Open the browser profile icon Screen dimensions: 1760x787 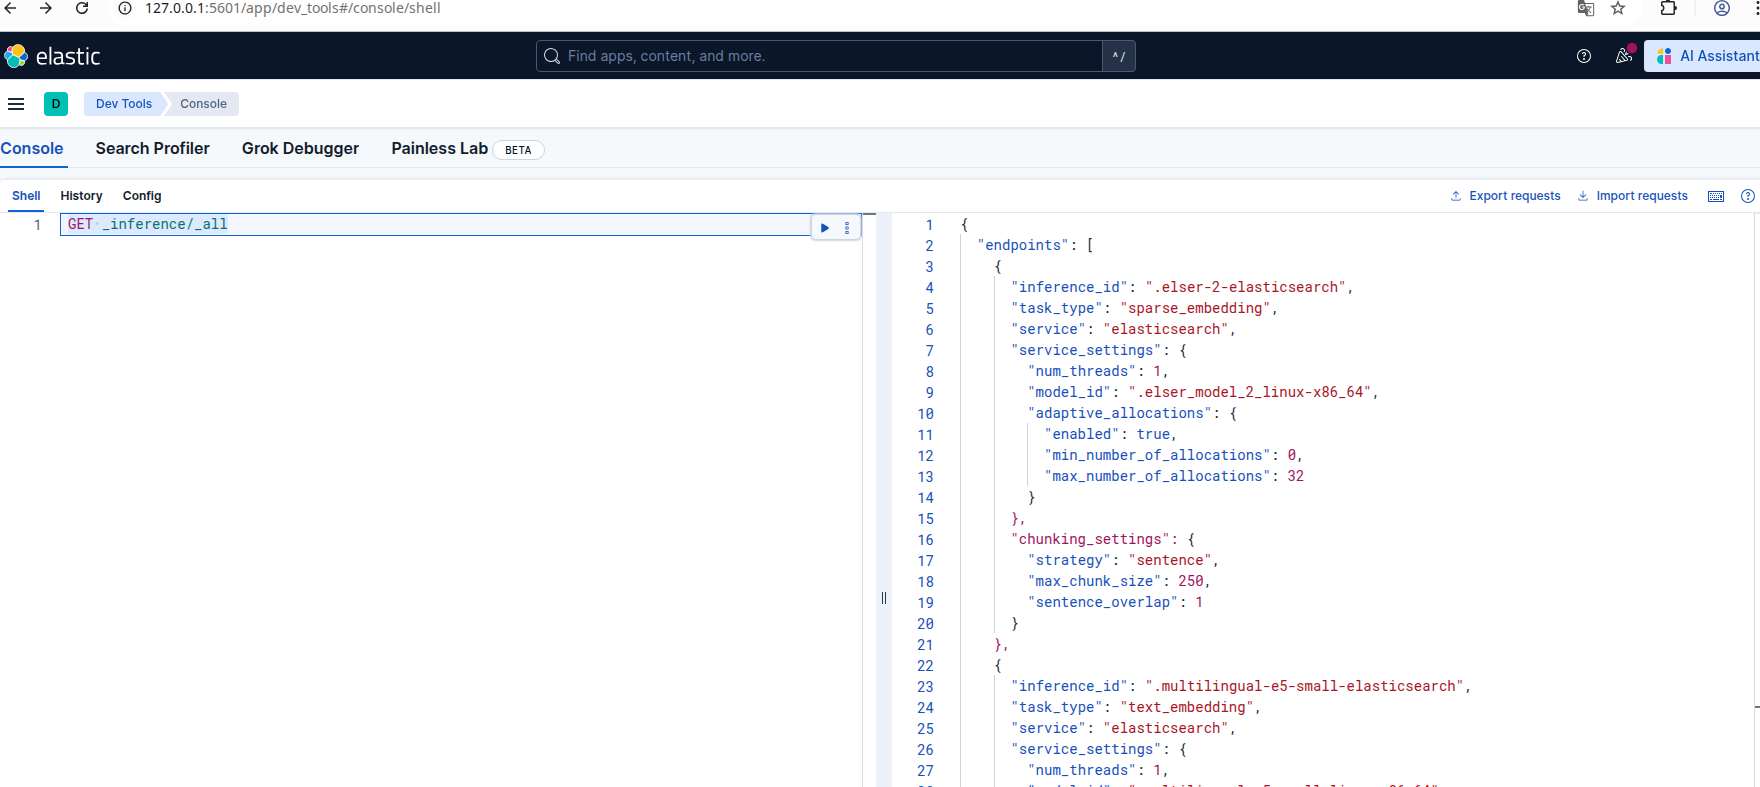pyautogui.click(x=1722, y=8)
